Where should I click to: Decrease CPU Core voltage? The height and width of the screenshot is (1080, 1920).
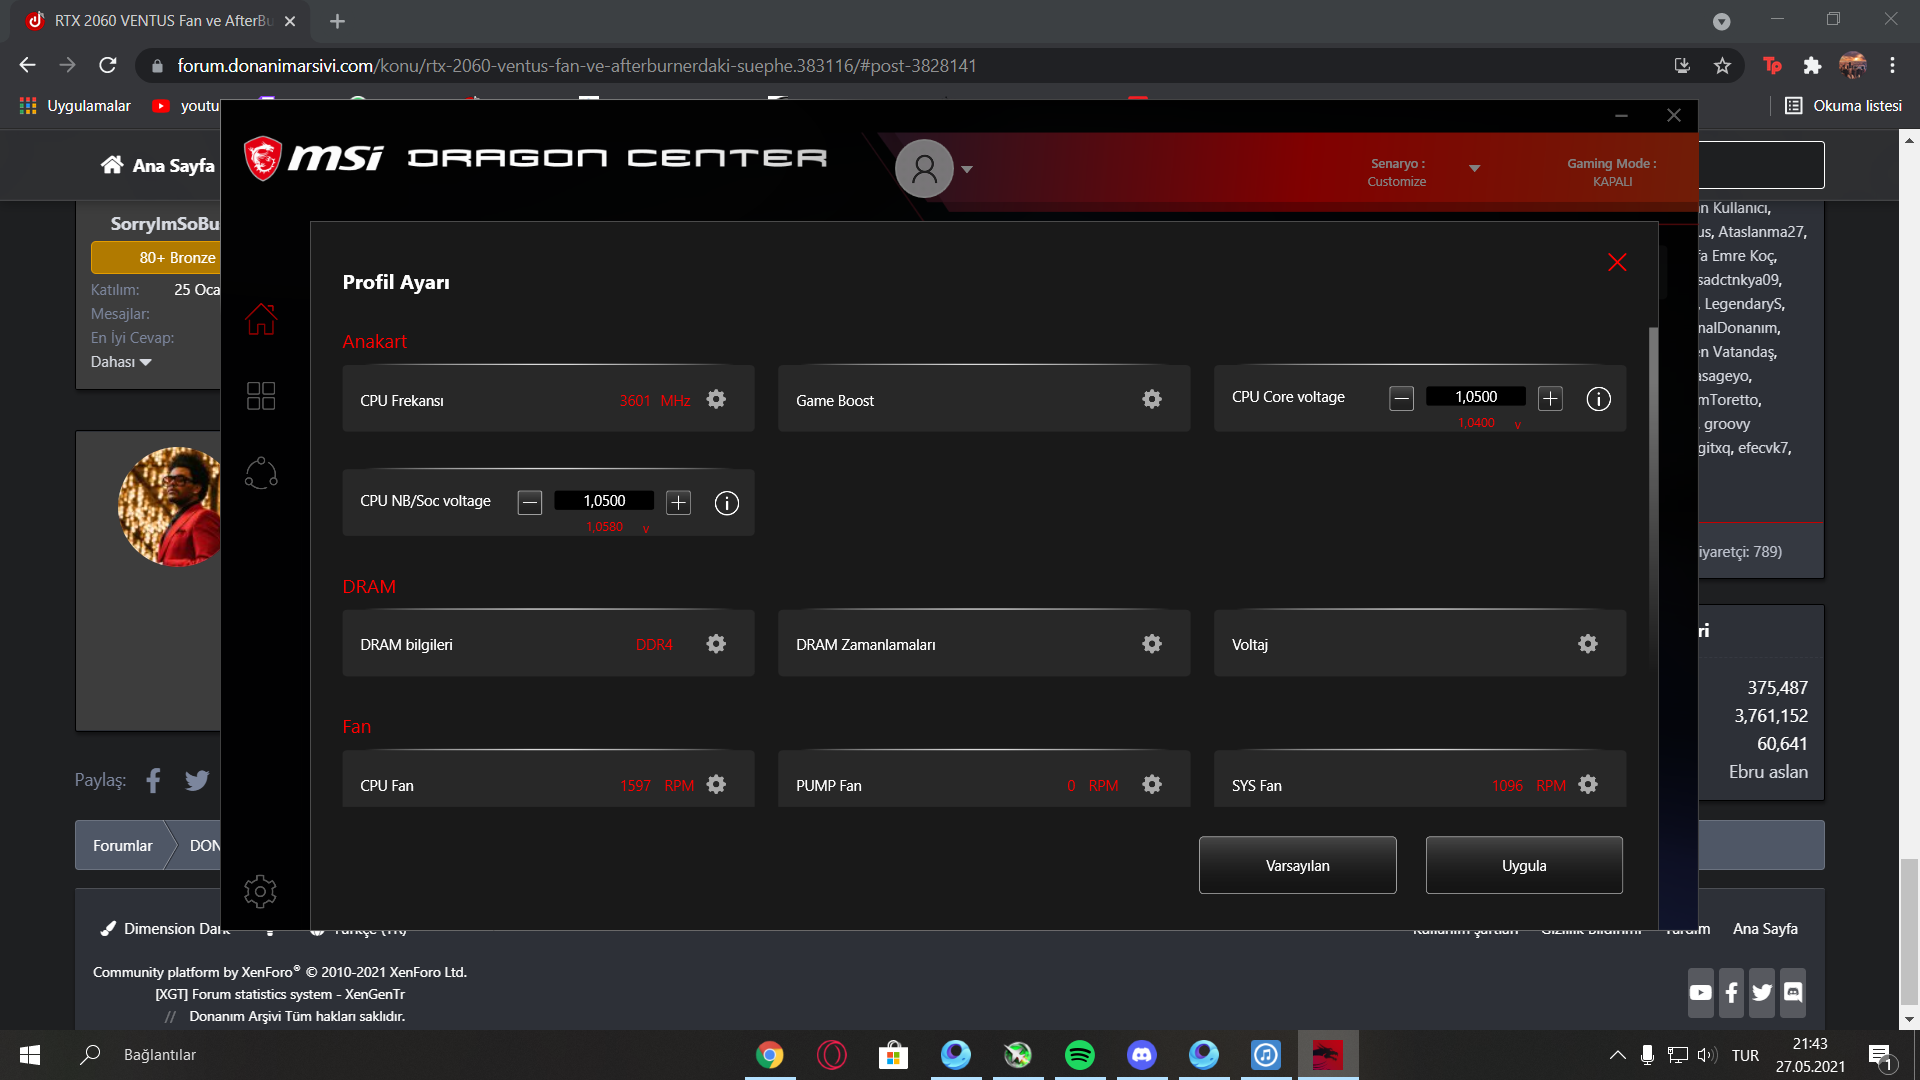pyautogui.click(x=1401, y=399)
